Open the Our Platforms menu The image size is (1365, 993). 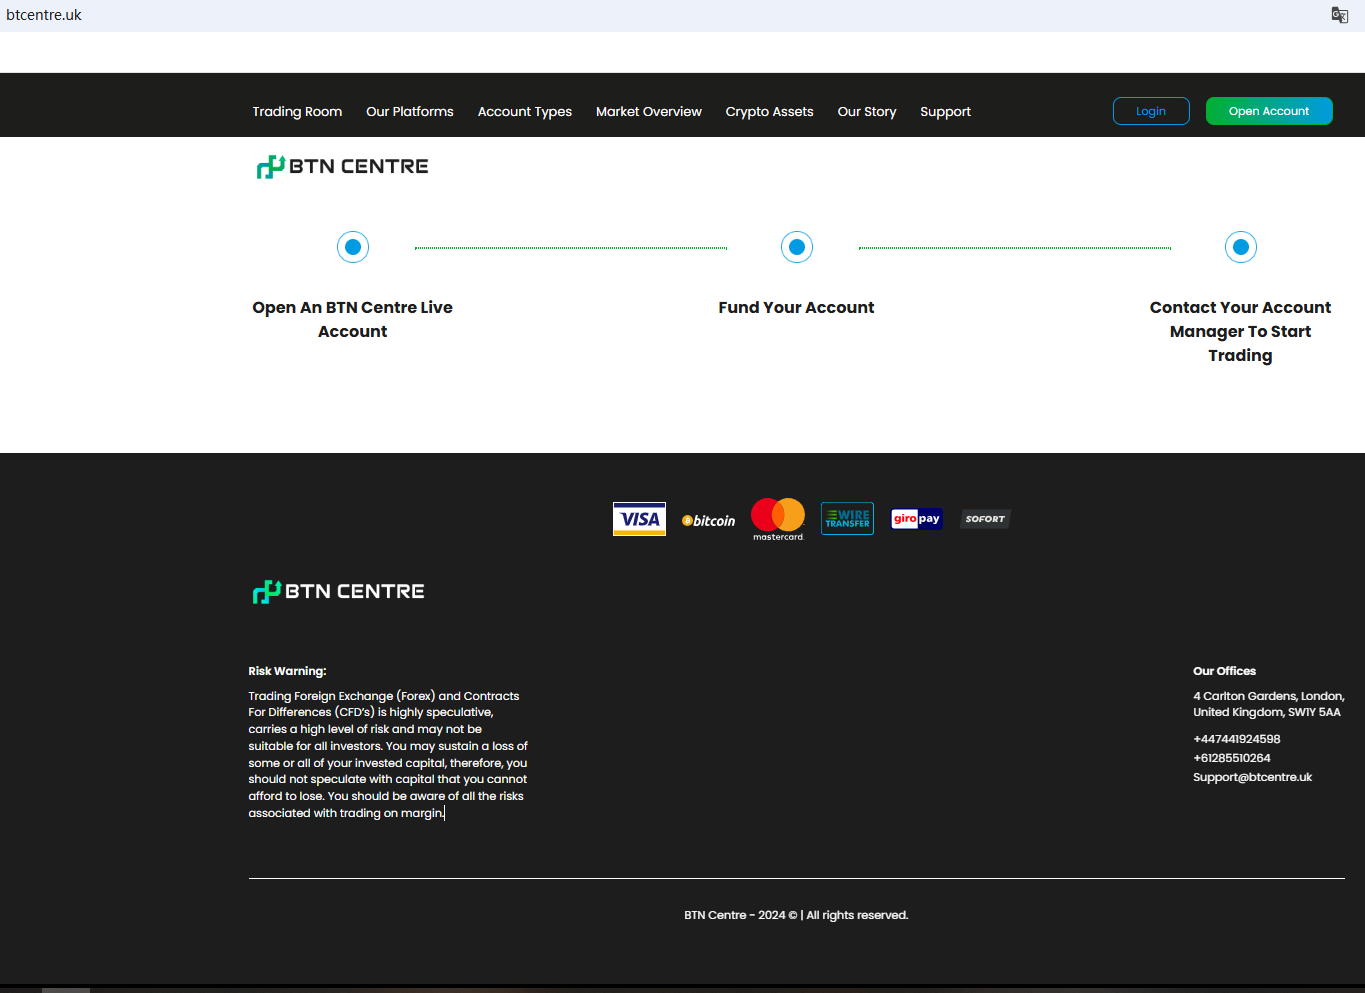click(410, 112)
